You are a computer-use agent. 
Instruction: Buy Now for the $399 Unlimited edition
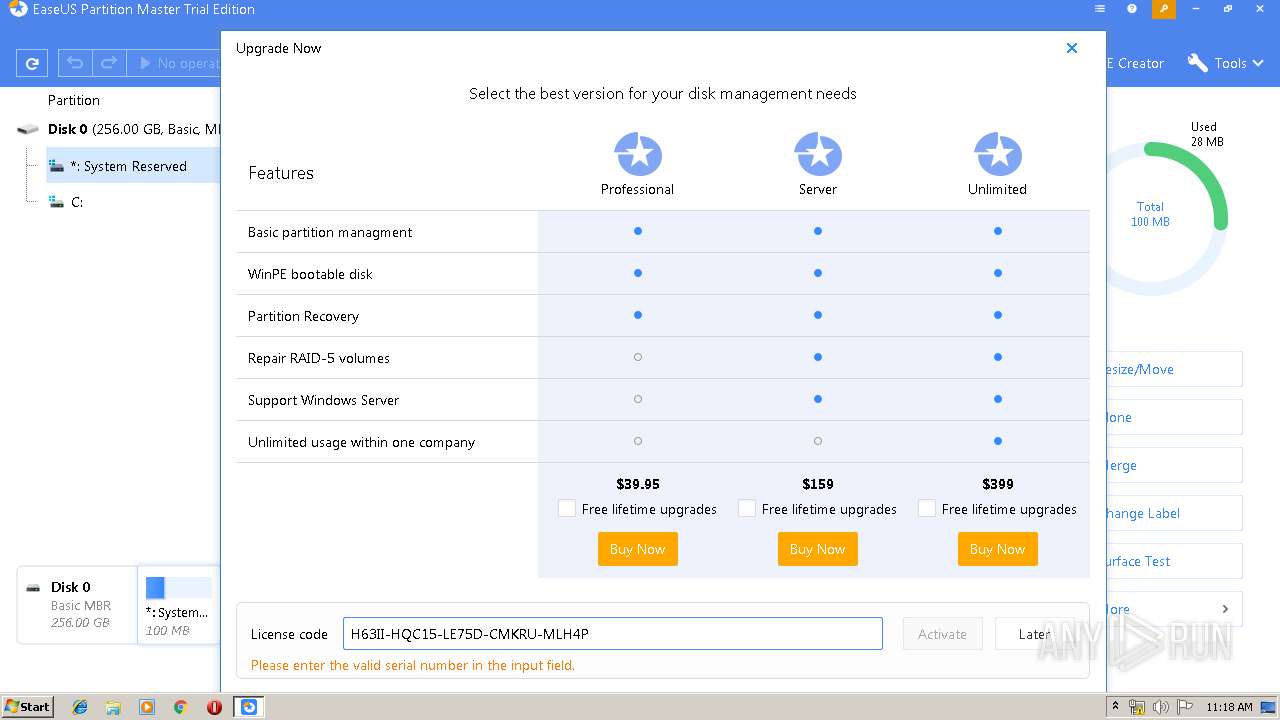[998, 549]
